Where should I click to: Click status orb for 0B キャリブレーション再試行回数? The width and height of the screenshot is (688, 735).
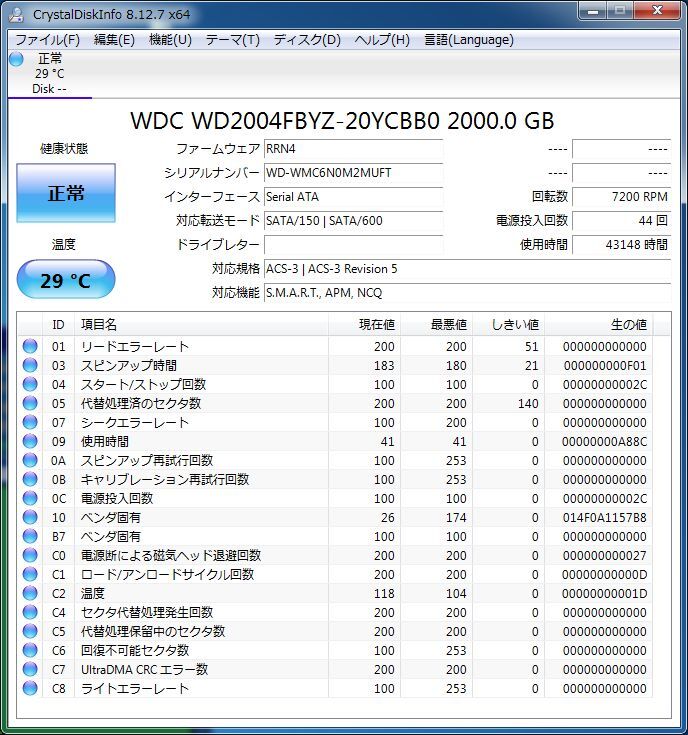30,479
